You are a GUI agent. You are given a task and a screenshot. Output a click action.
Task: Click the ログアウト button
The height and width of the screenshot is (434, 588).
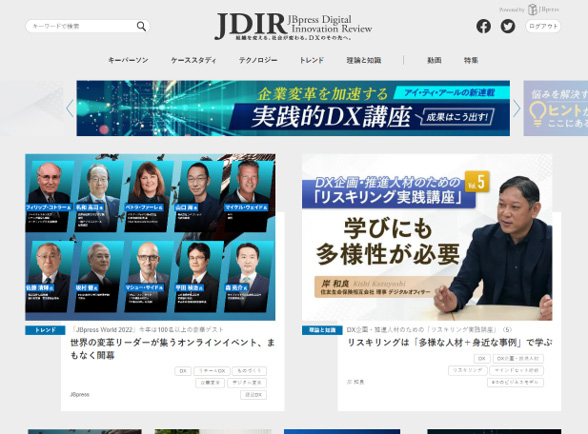543,26
